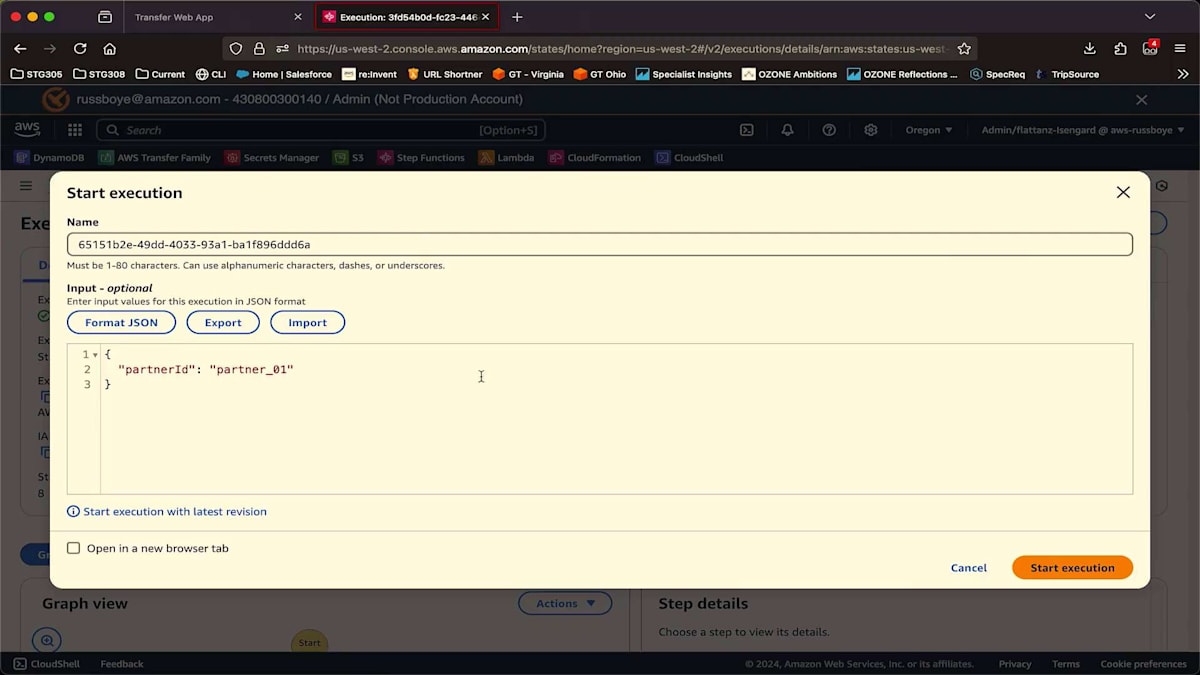Open the STG305 bookmark folder
Screen dimensions: 1200x675
pos(37,74)
